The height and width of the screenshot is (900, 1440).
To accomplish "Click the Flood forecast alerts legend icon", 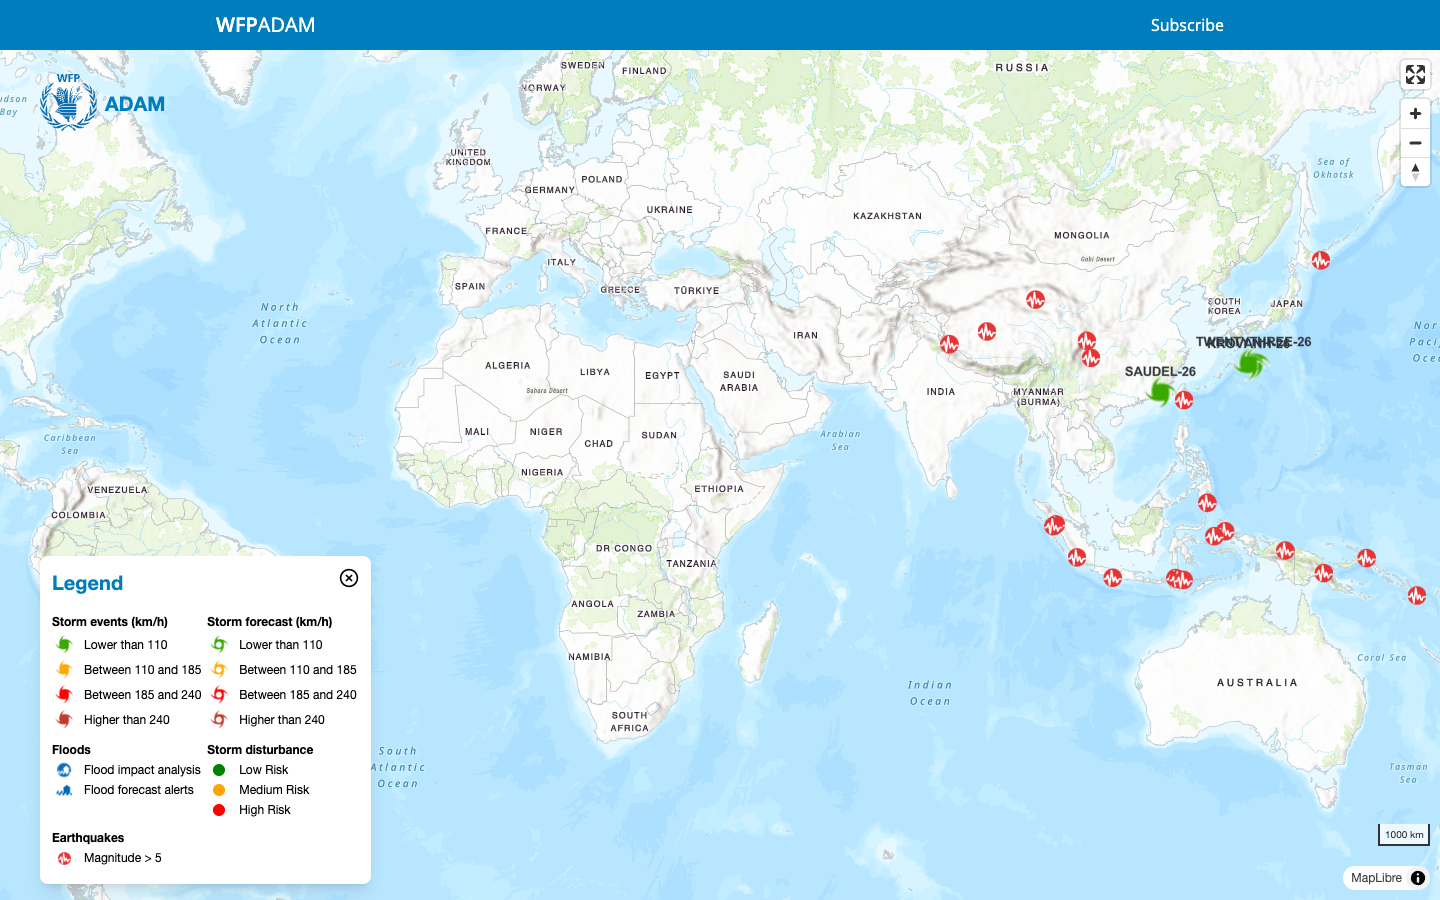I will (x=64, y=790).
